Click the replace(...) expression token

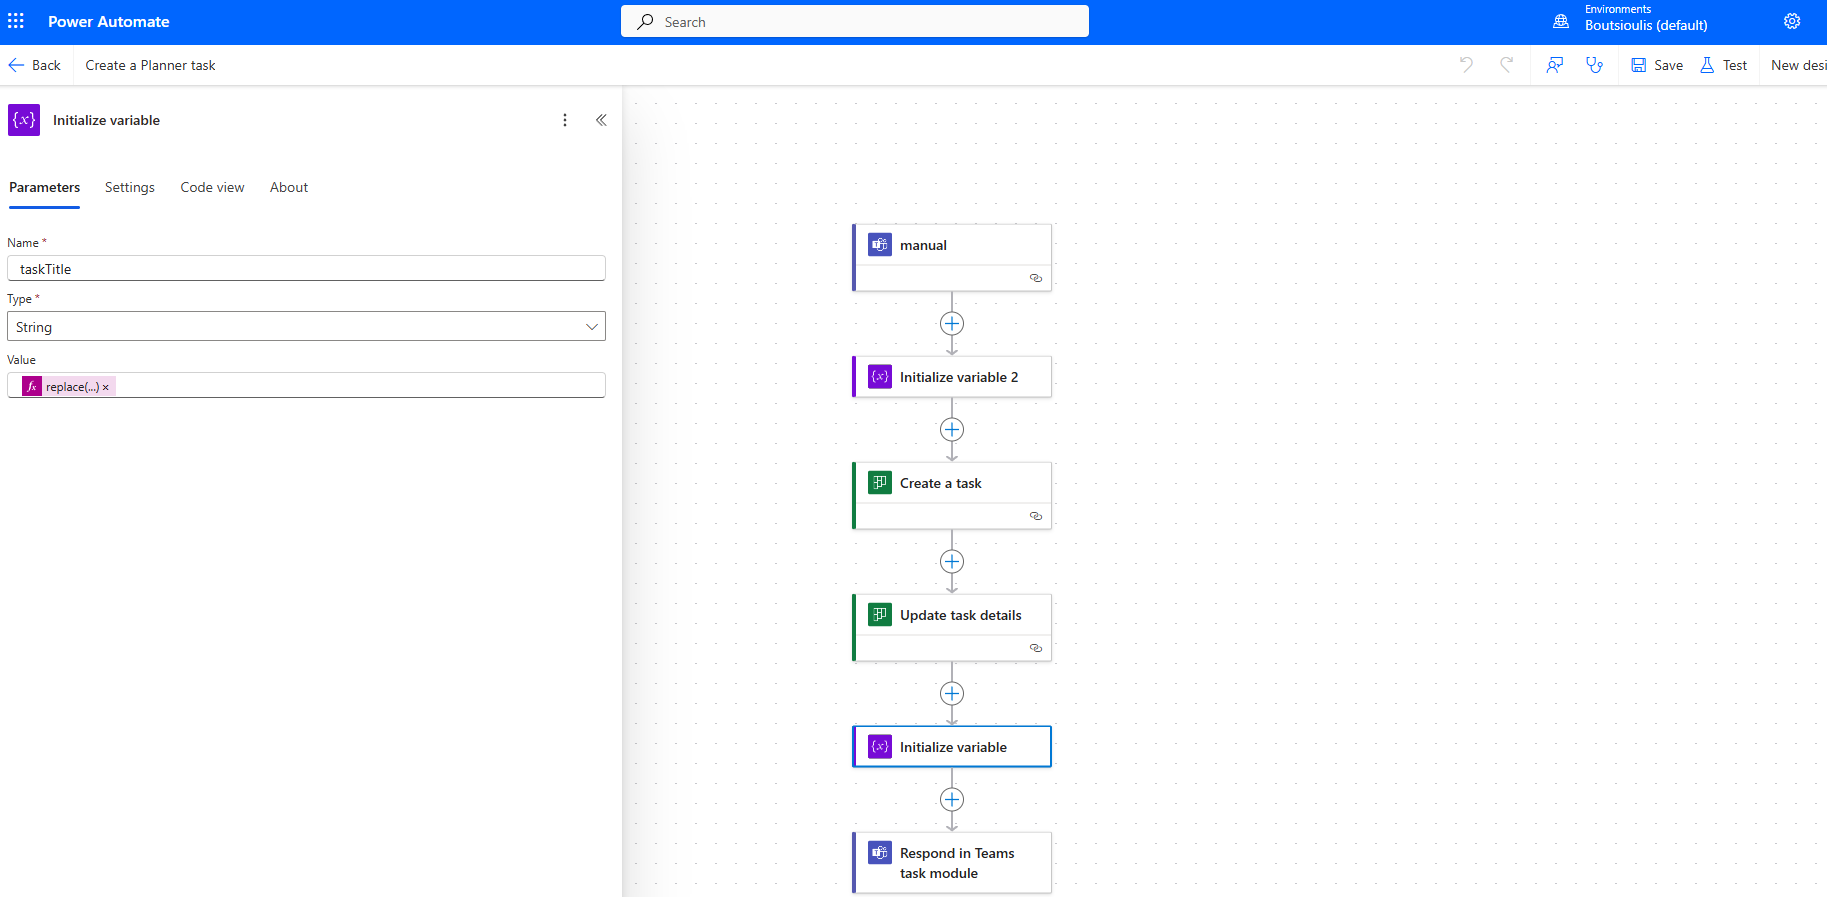(x=70, y=387)
